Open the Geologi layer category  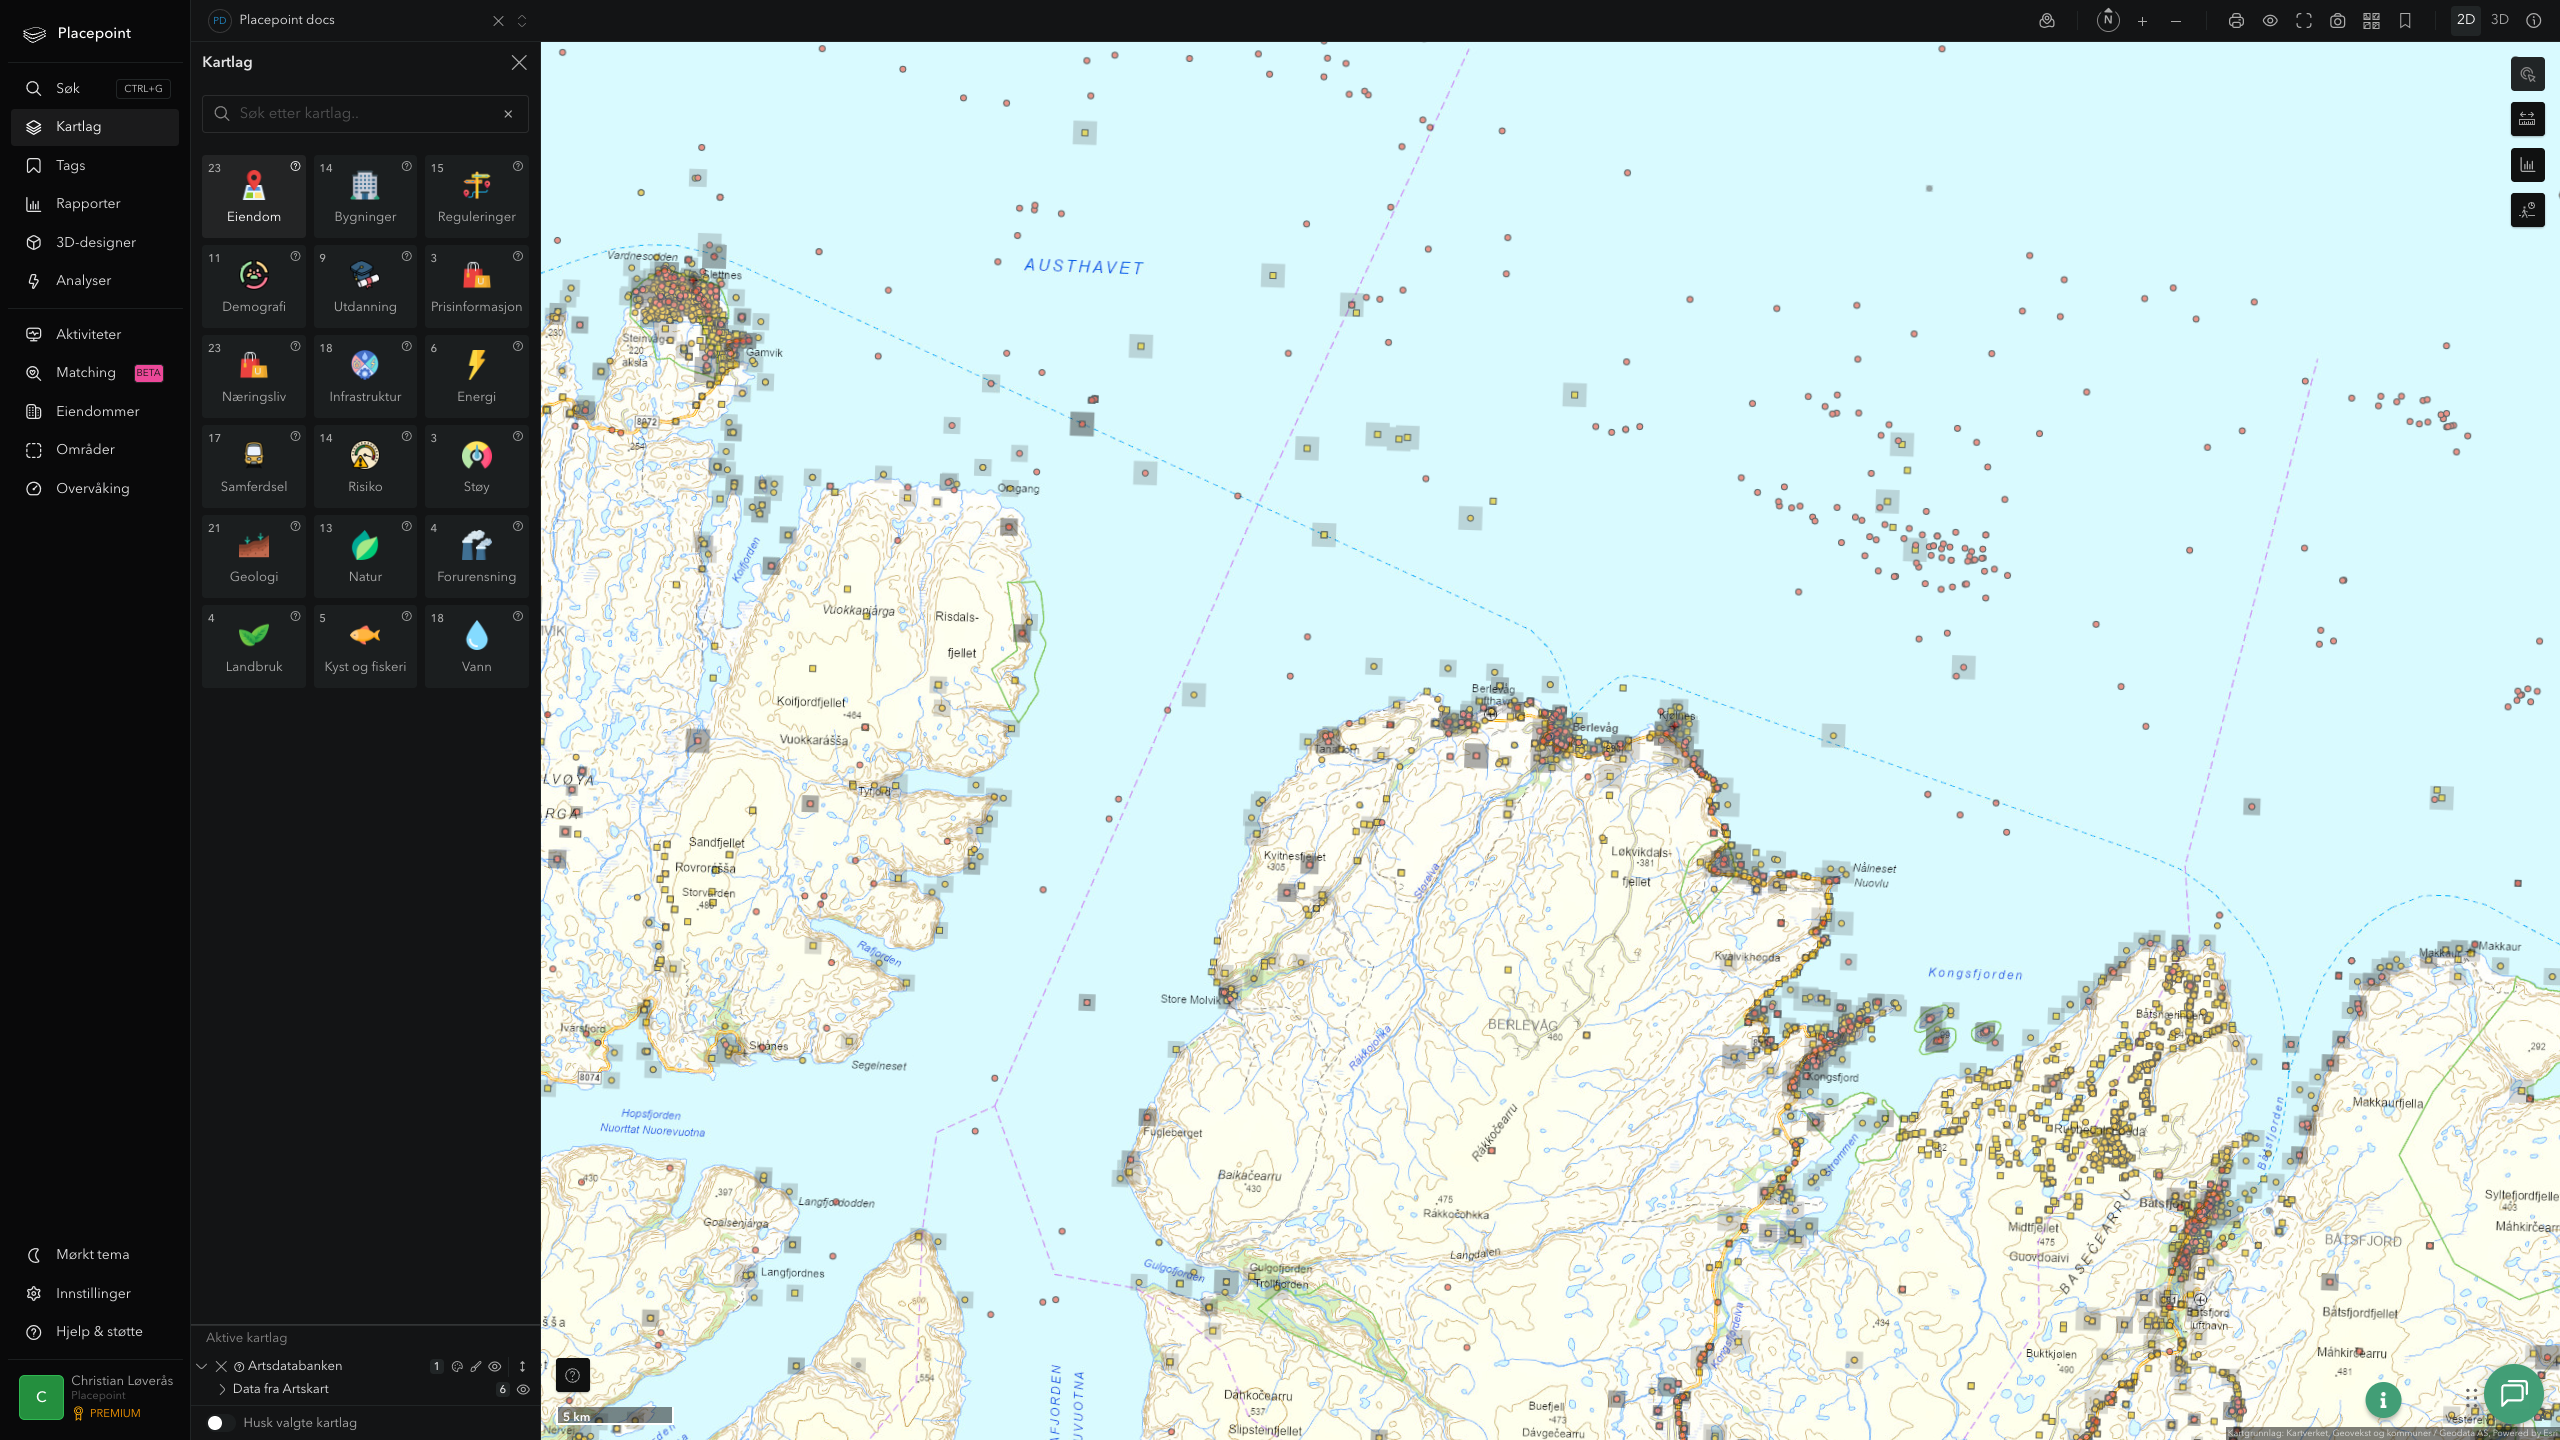(254, 556)
